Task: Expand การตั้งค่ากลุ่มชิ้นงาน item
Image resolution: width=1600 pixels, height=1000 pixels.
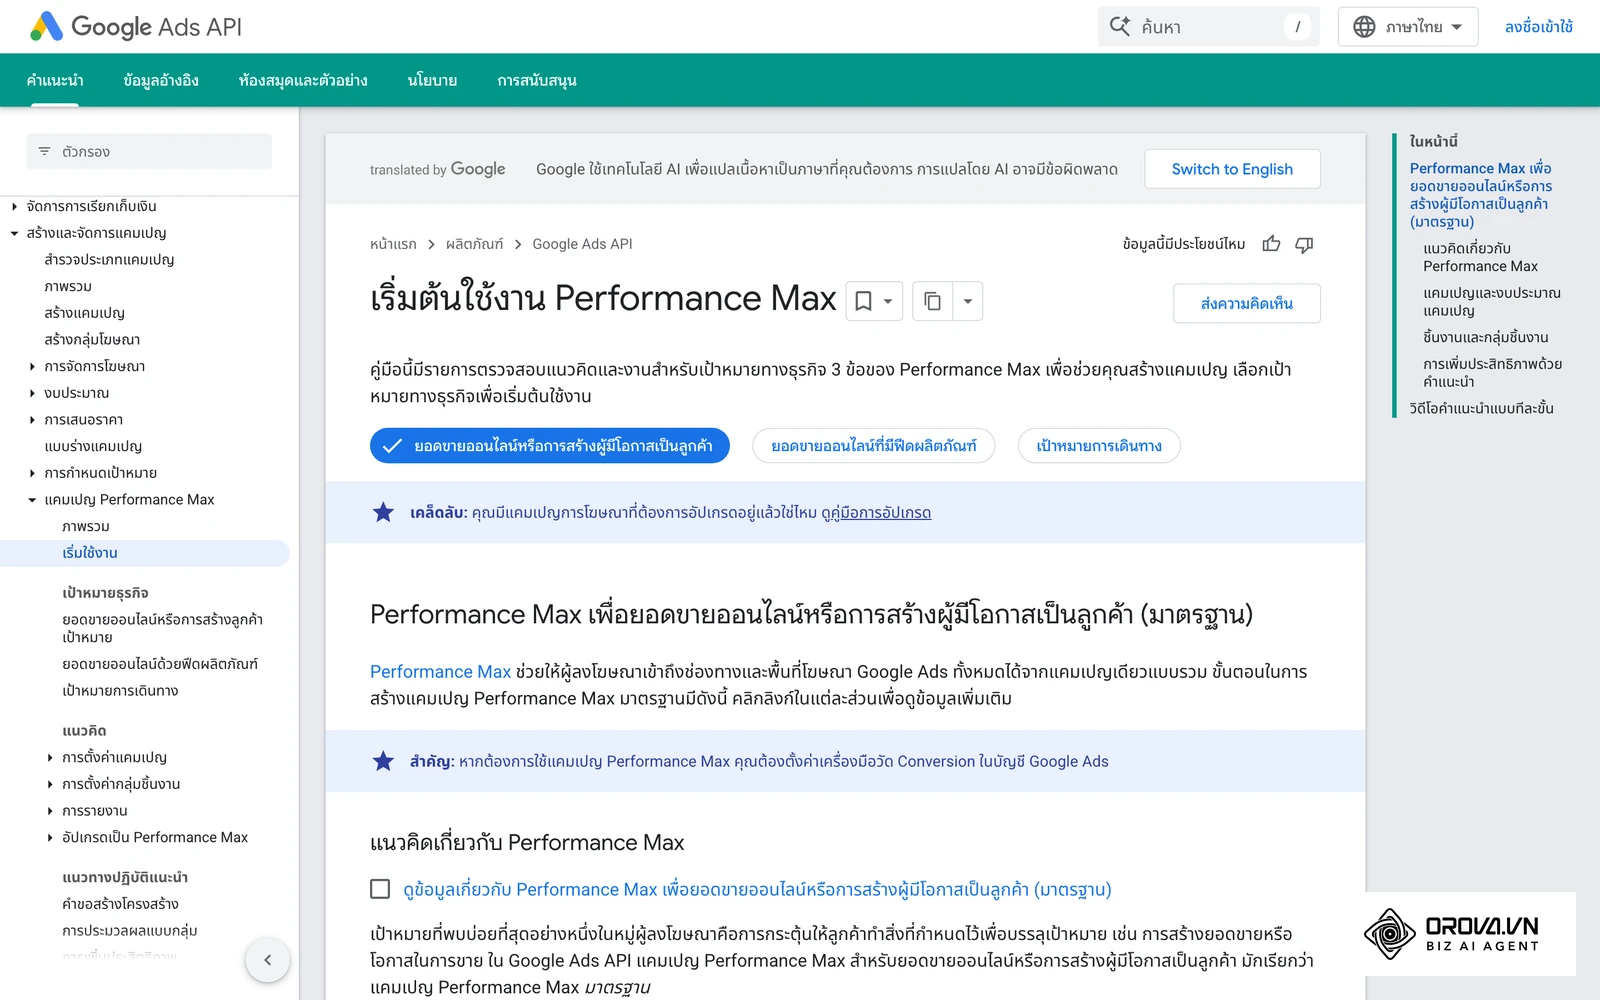Action: [50, 784]
